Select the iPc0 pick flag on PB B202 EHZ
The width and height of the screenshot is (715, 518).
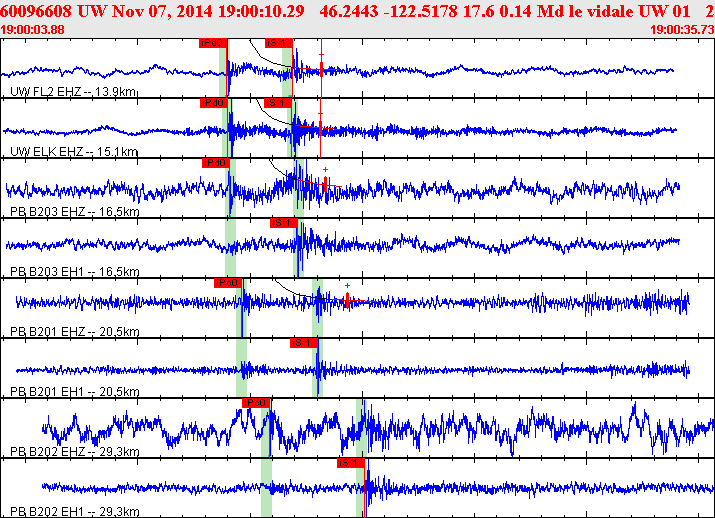pos(256,403)
